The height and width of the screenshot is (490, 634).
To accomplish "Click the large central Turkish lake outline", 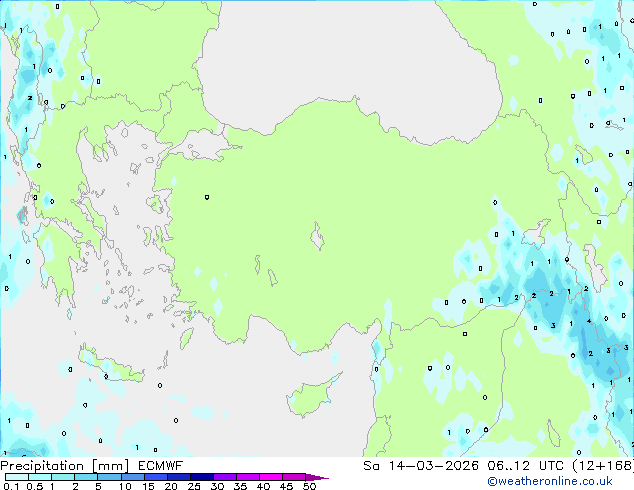I will click(318, 237).
